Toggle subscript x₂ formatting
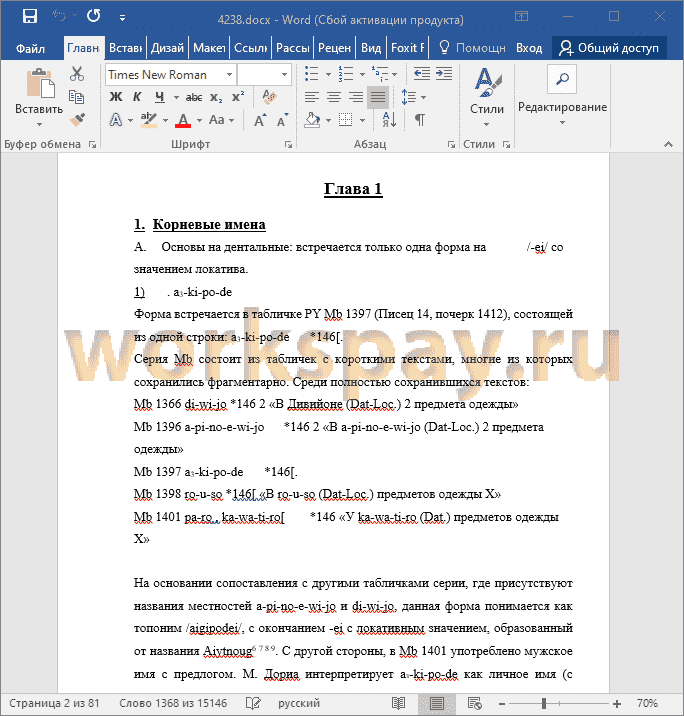 point(216,97)
